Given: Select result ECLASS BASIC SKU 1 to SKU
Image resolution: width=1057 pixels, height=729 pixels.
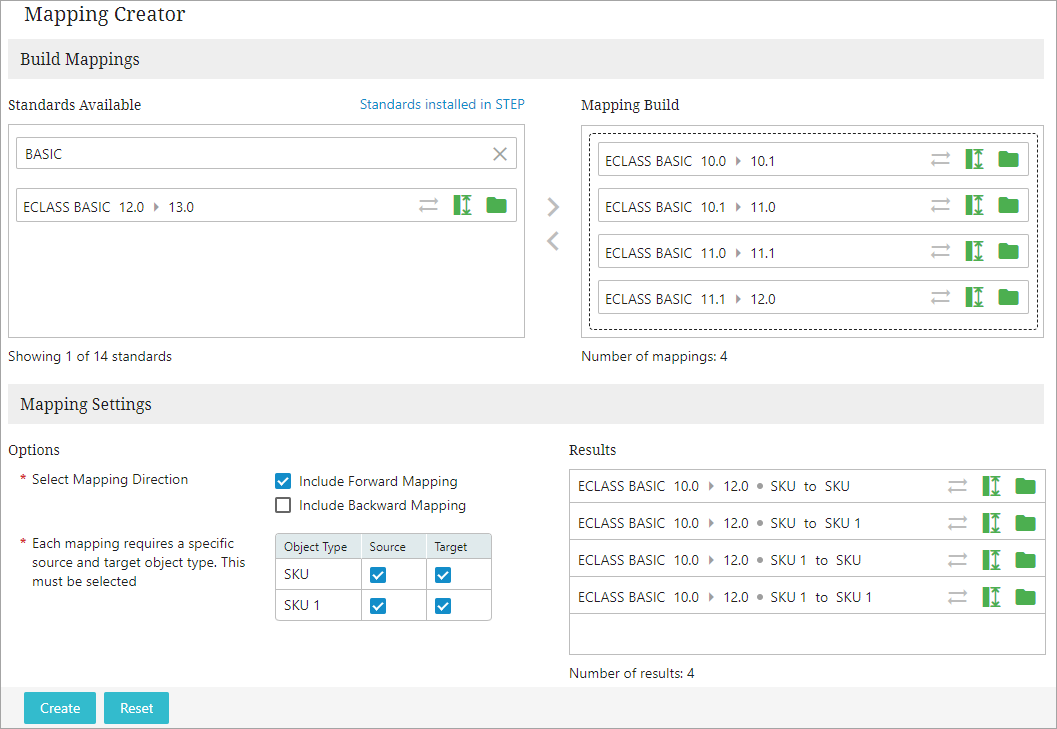Looking at the screenshot, I should click(x=808, y=560).
